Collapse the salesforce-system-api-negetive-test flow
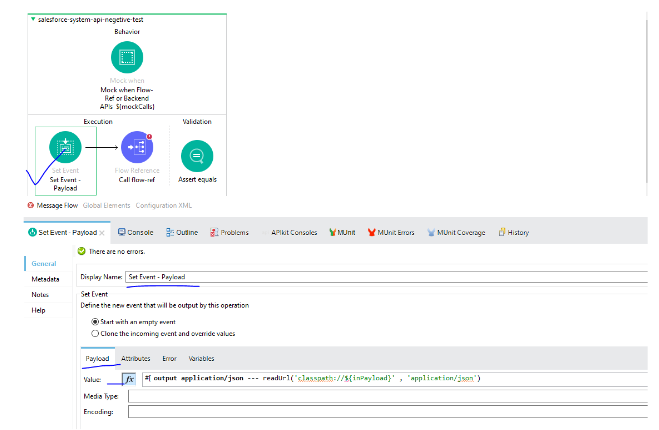This screenshot has height=430, width=659. [x=33, y=19]
